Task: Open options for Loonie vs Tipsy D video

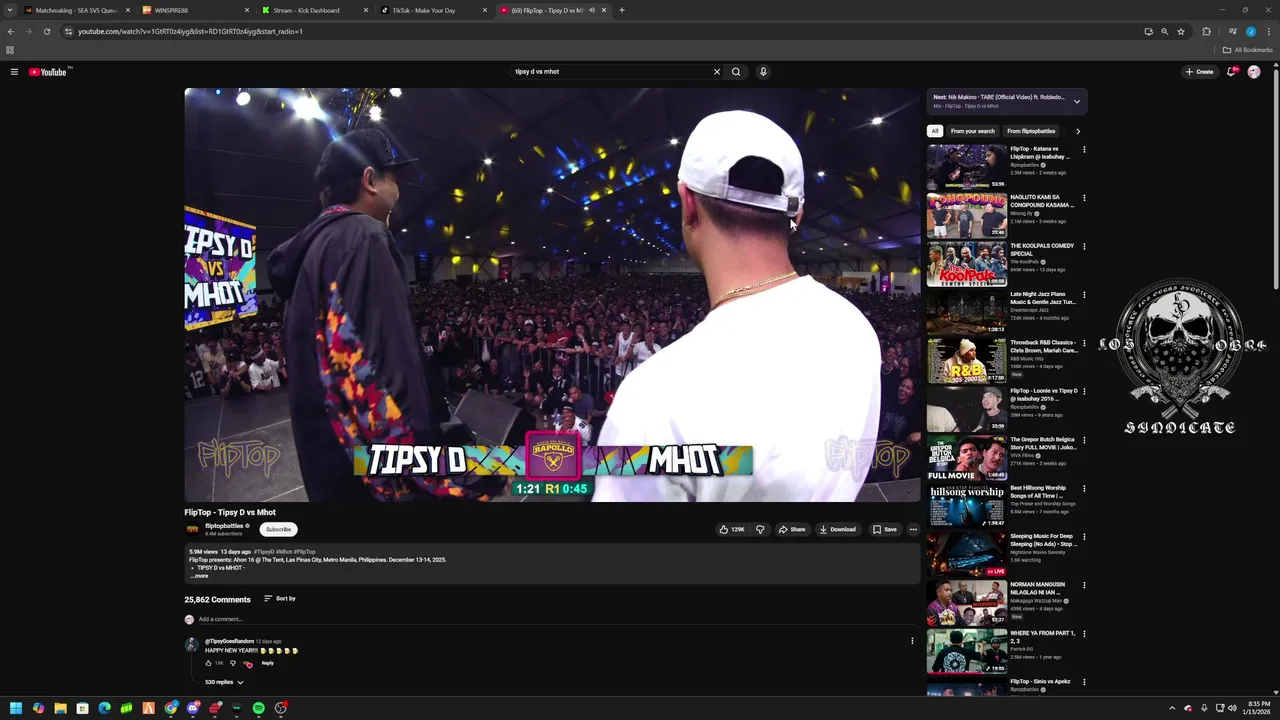Action: coord(1084,392)
